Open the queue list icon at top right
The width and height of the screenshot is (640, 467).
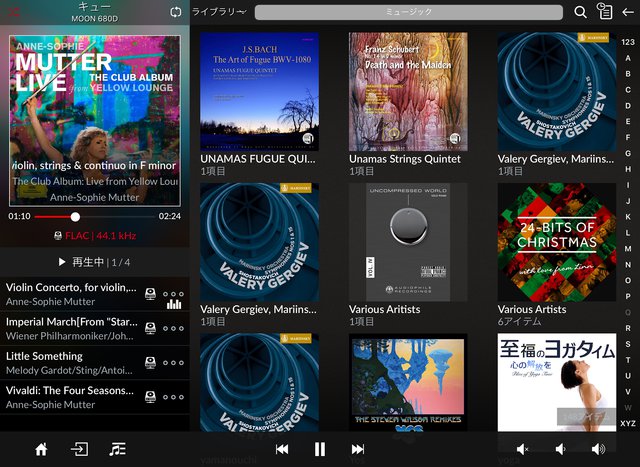point(604,12)
